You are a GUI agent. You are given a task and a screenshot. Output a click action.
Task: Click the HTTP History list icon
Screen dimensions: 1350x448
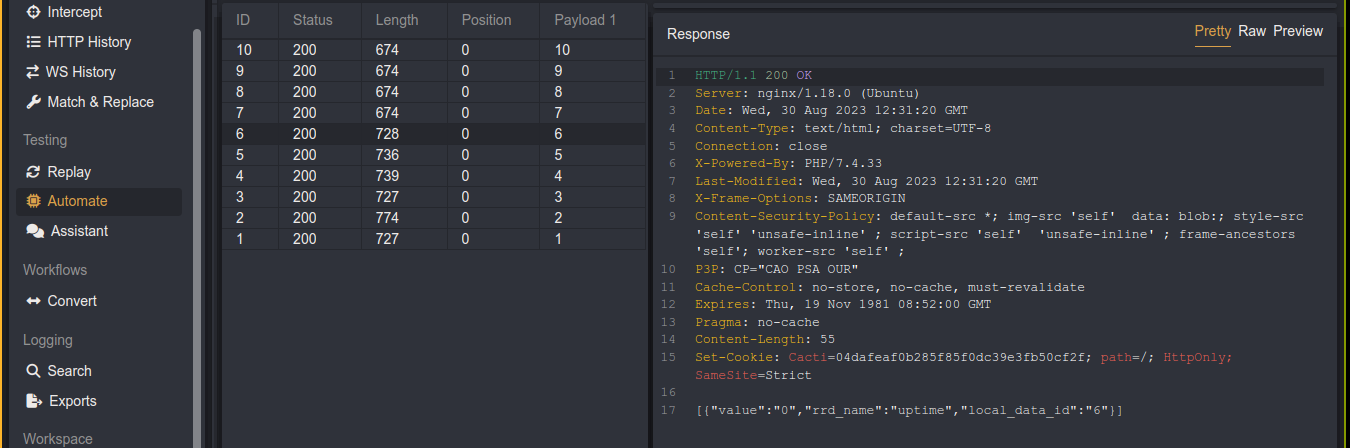[33, 43]
